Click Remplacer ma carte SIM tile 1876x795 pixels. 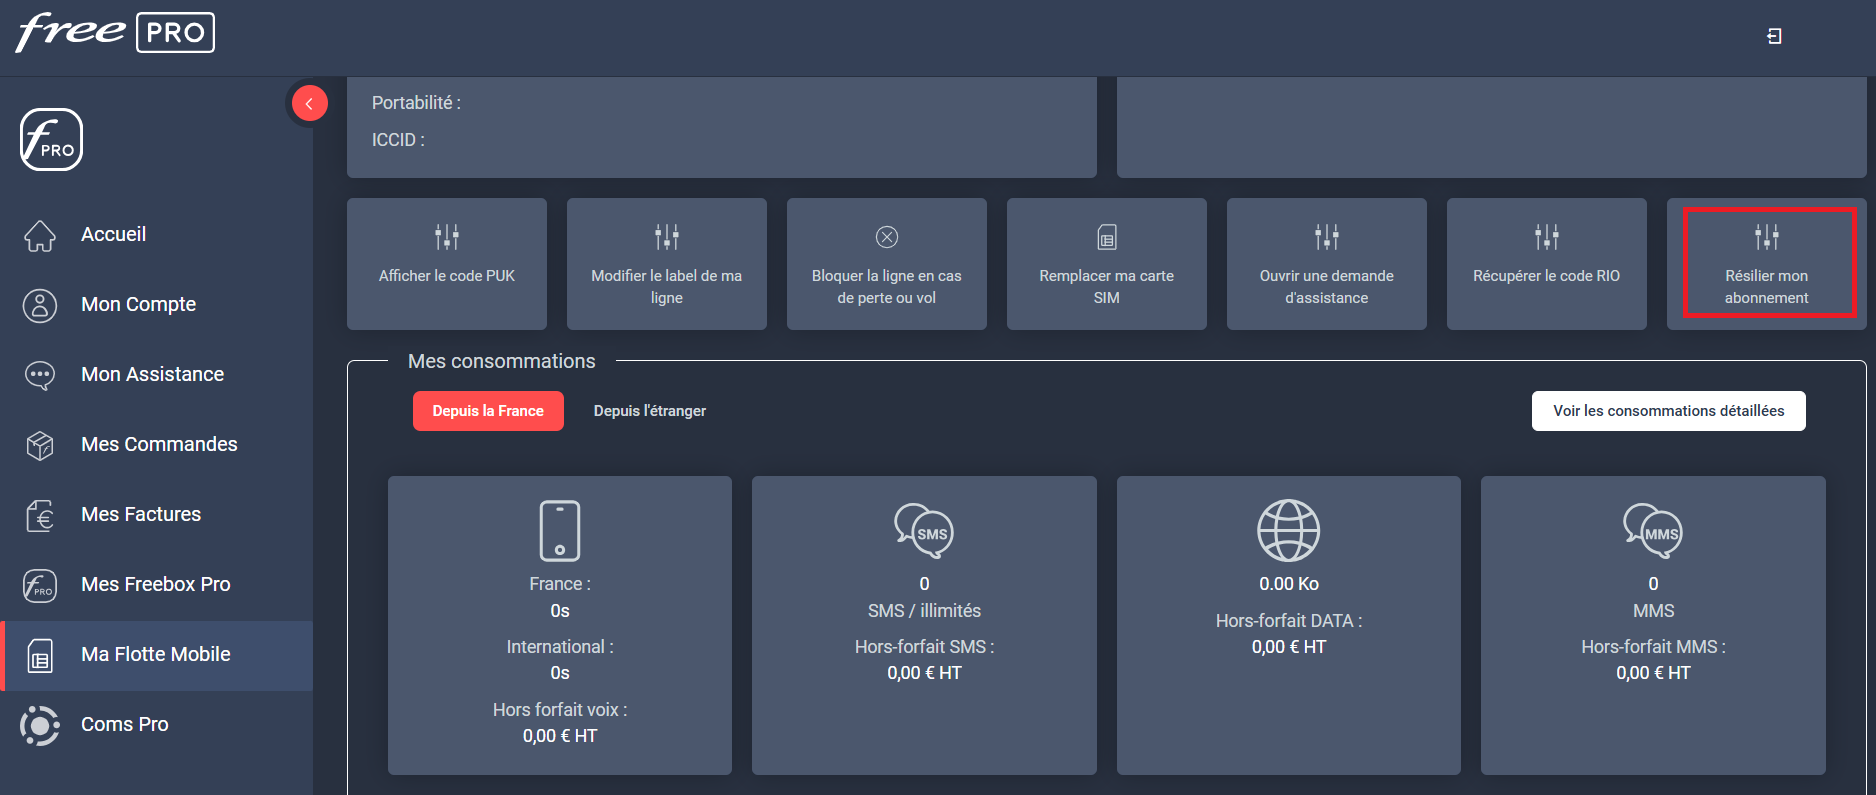pyautogui.click(x=1107, y=264)
